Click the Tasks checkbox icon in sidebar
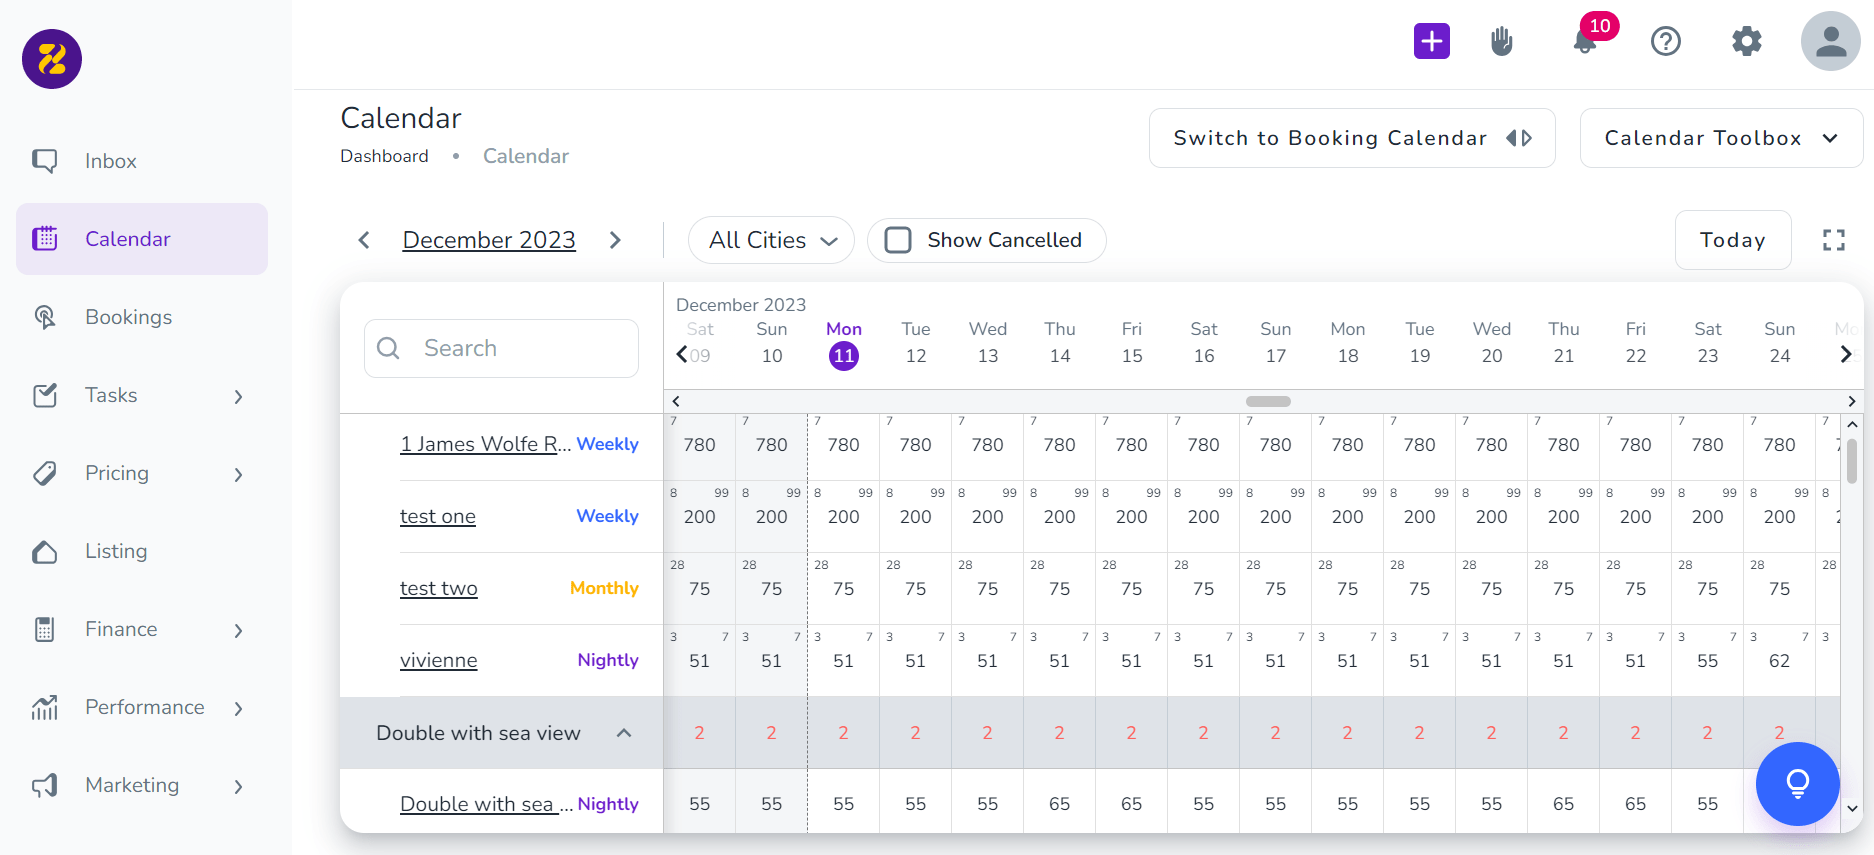This screenshot has width=1874, height=855. tap(45, 395)
